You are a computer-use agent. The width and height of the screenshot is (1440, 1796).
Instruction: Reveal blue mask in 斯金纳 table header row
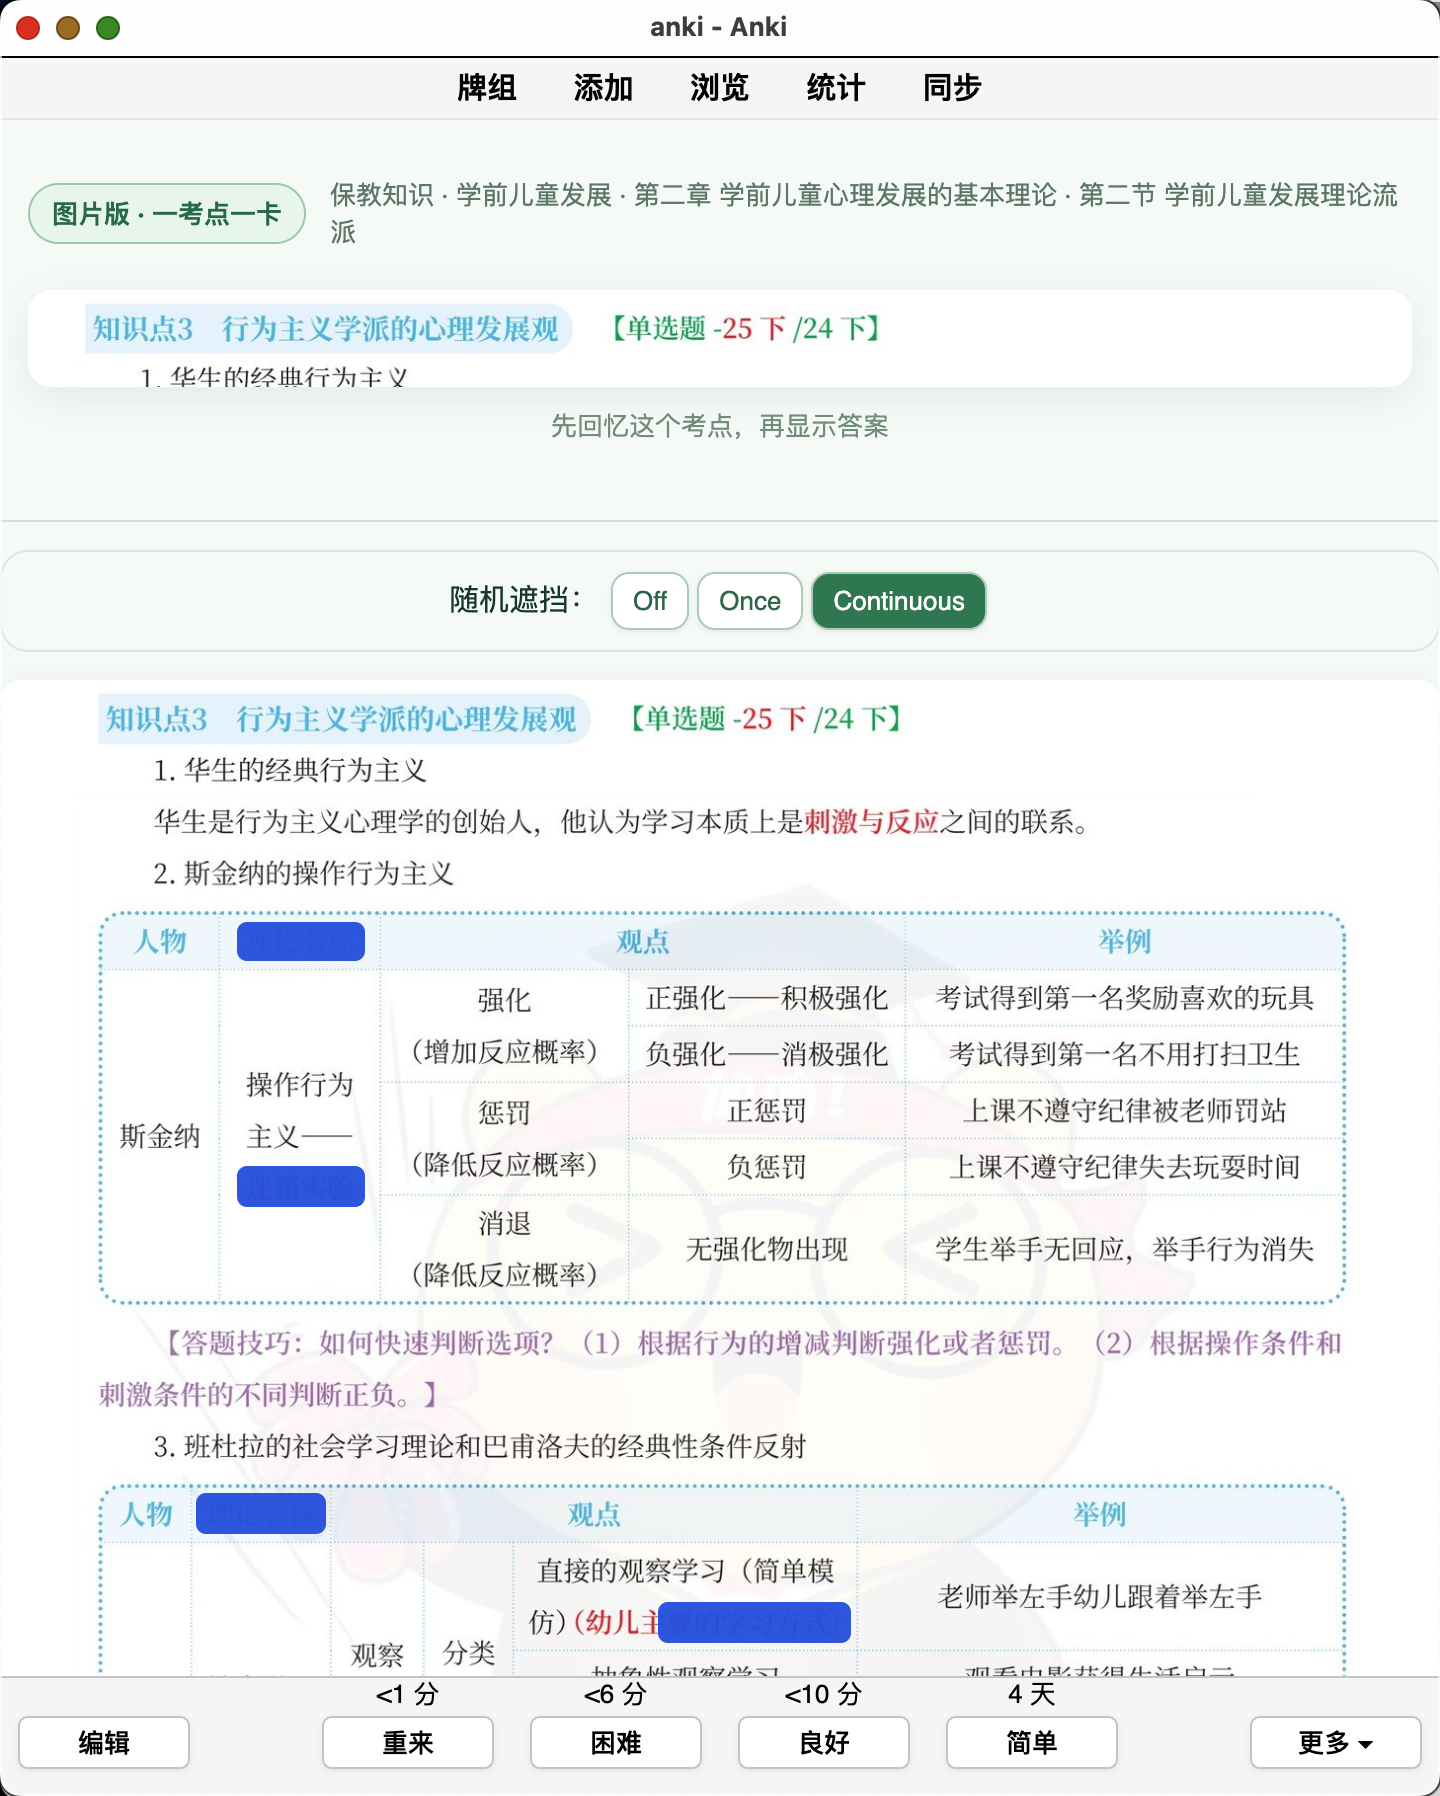(301, 941)
